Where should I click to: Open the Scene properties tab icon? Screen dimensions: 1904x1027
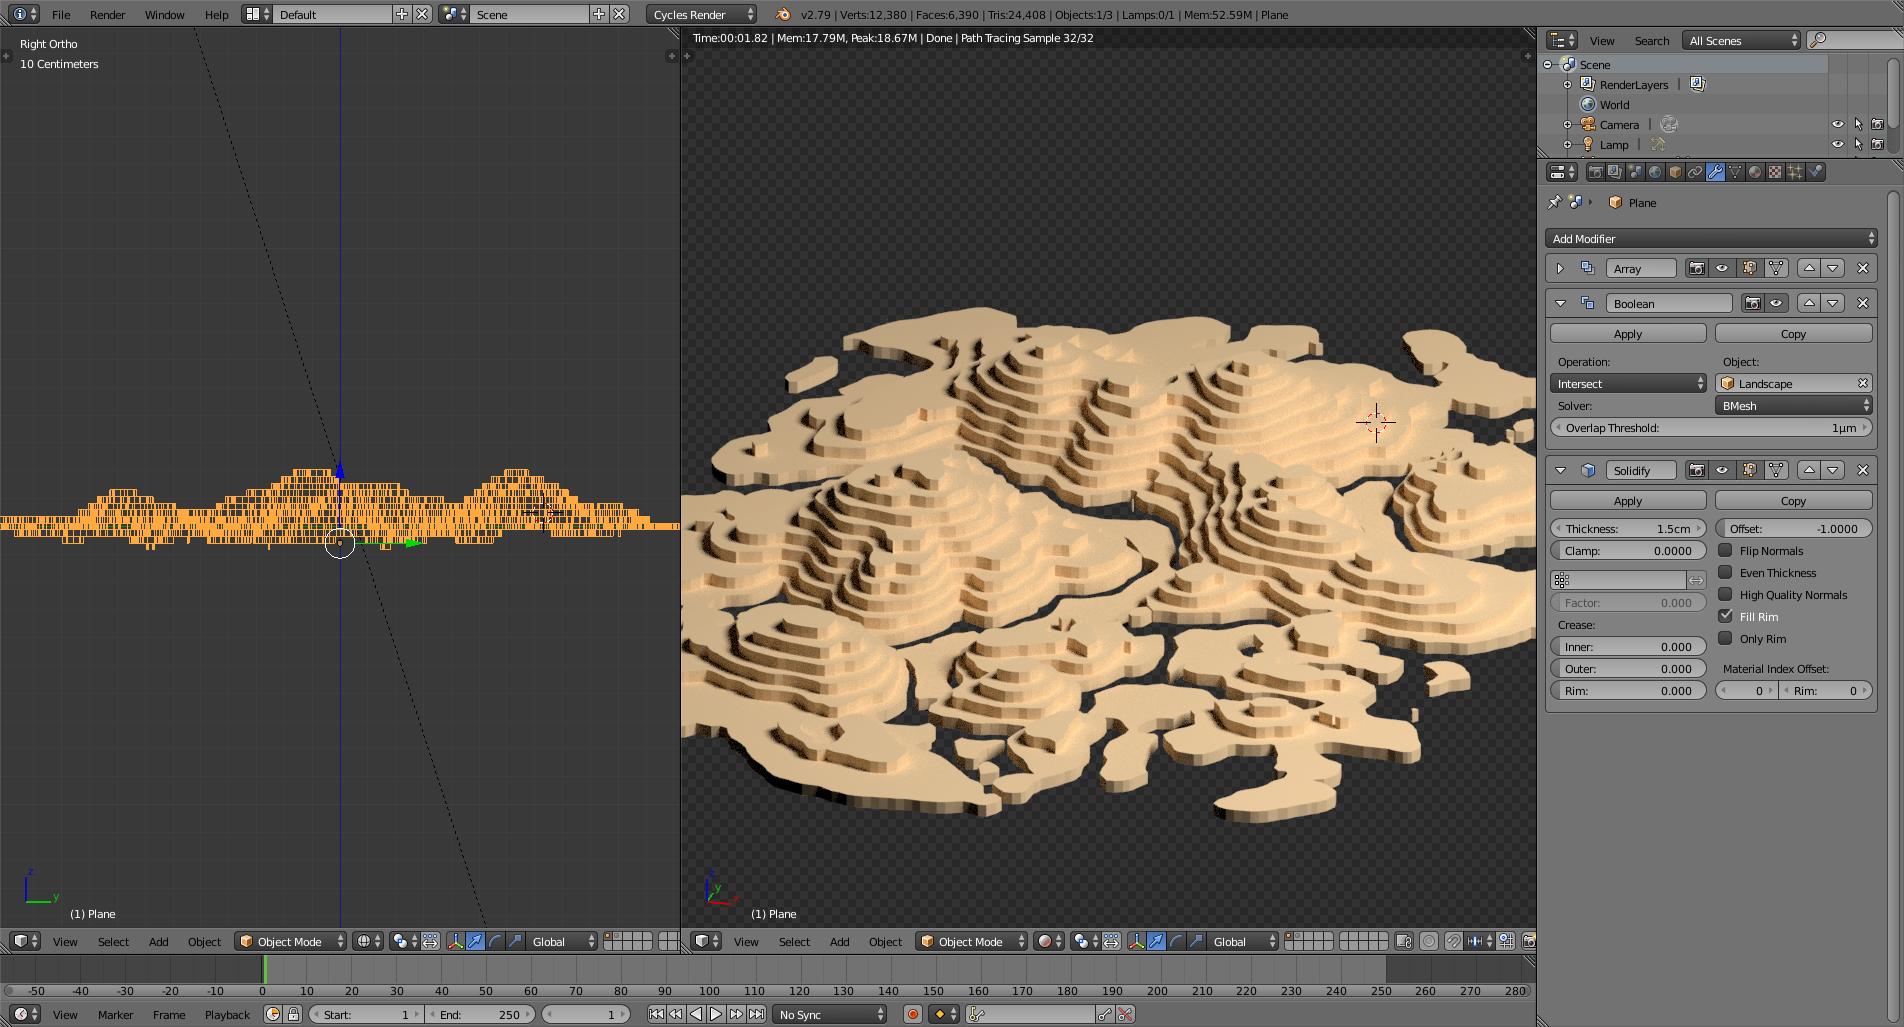1635,172
